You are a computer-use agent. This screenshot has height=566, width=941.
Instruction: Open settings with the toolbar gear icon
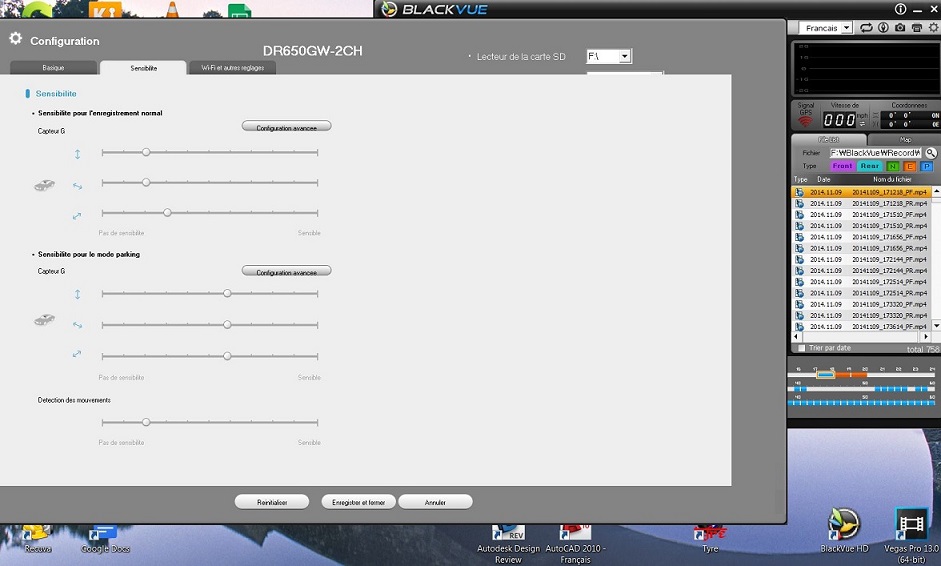933,28
